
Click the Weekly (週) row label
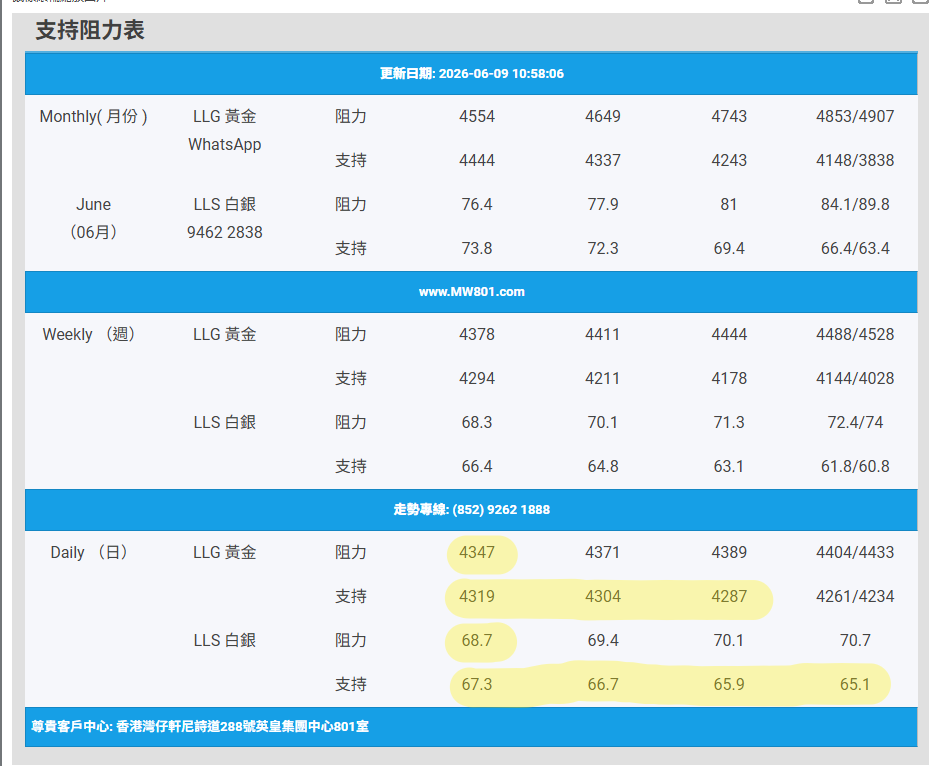point(89,334)
